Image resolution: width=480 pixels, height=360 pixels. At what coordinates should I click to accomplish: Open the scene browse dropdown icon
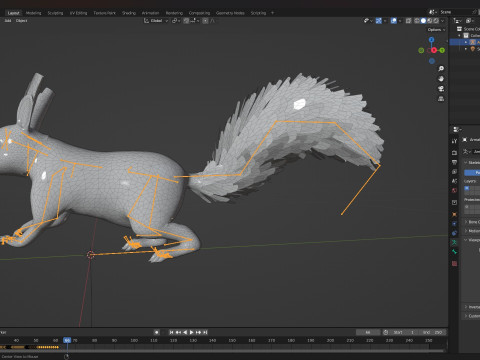coord(433,12)
